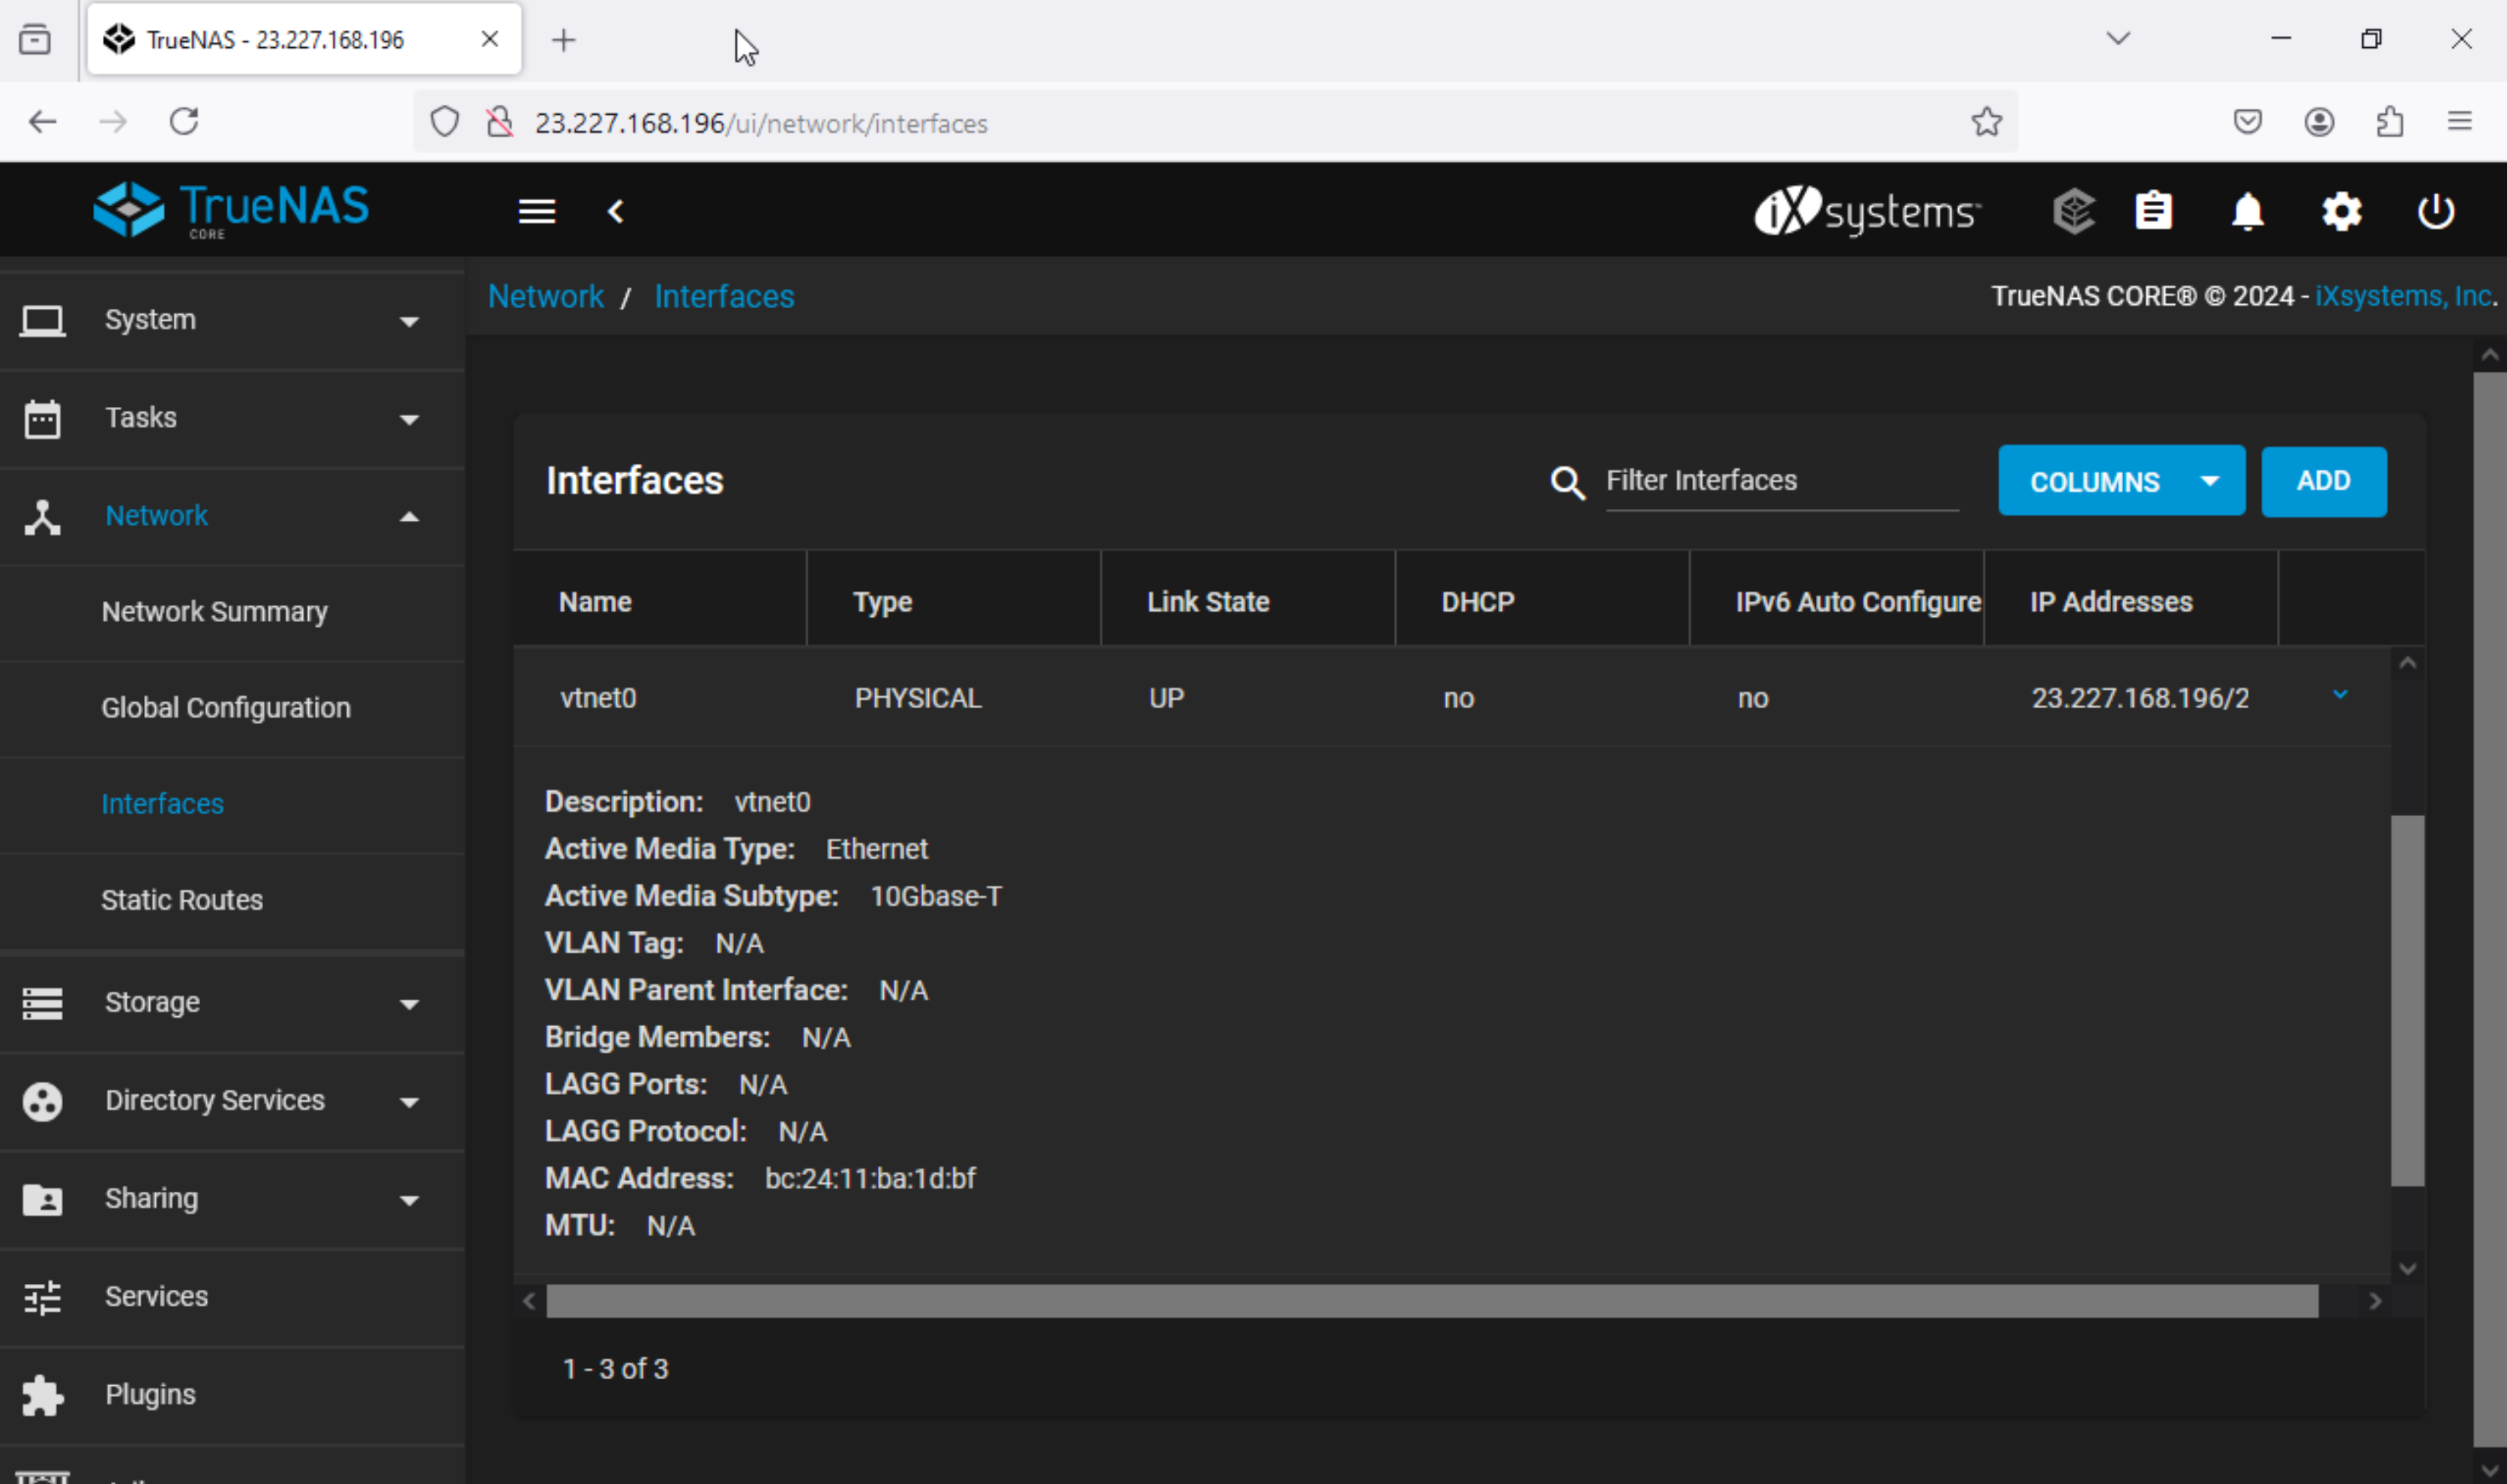Open the Task Manager clipboard icon
The image size is (2507, 1484).
coord(2153,211)
